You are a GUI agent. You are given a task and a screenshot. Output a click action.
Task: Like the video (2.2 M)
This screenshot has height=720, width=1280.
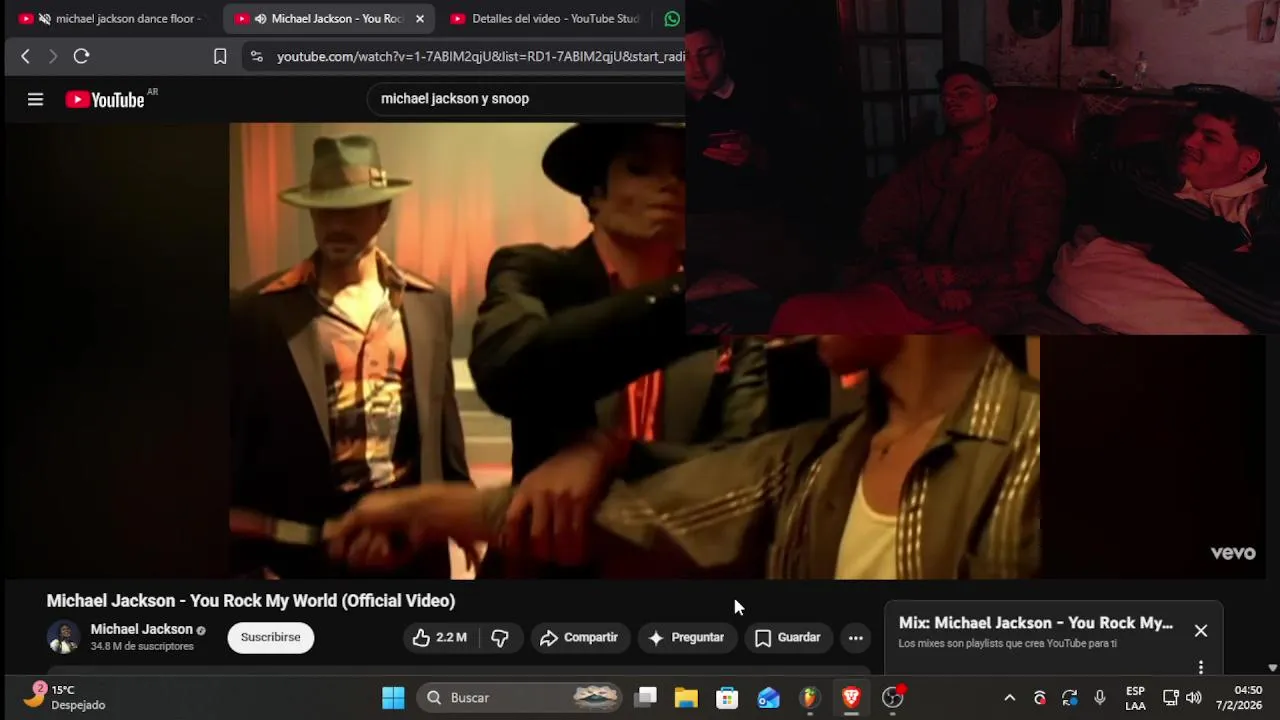tap(440, 637)
